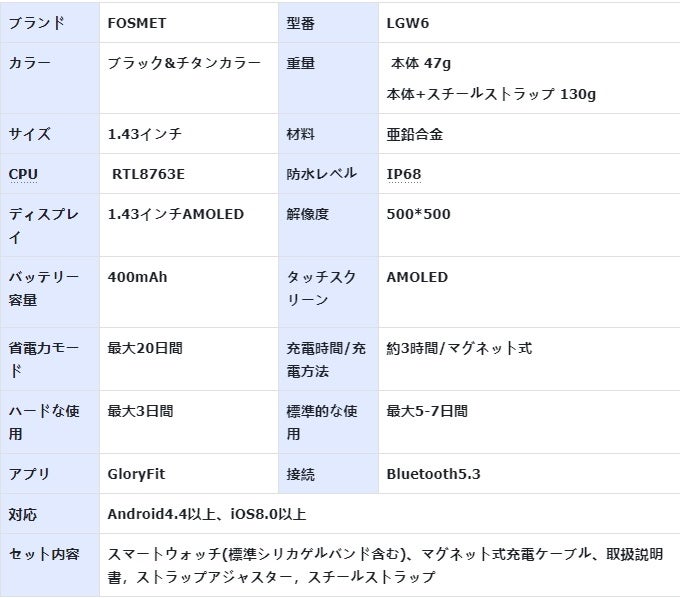Click the 400mAh battery capacity value
680x598 pixels.
[137, 277]
